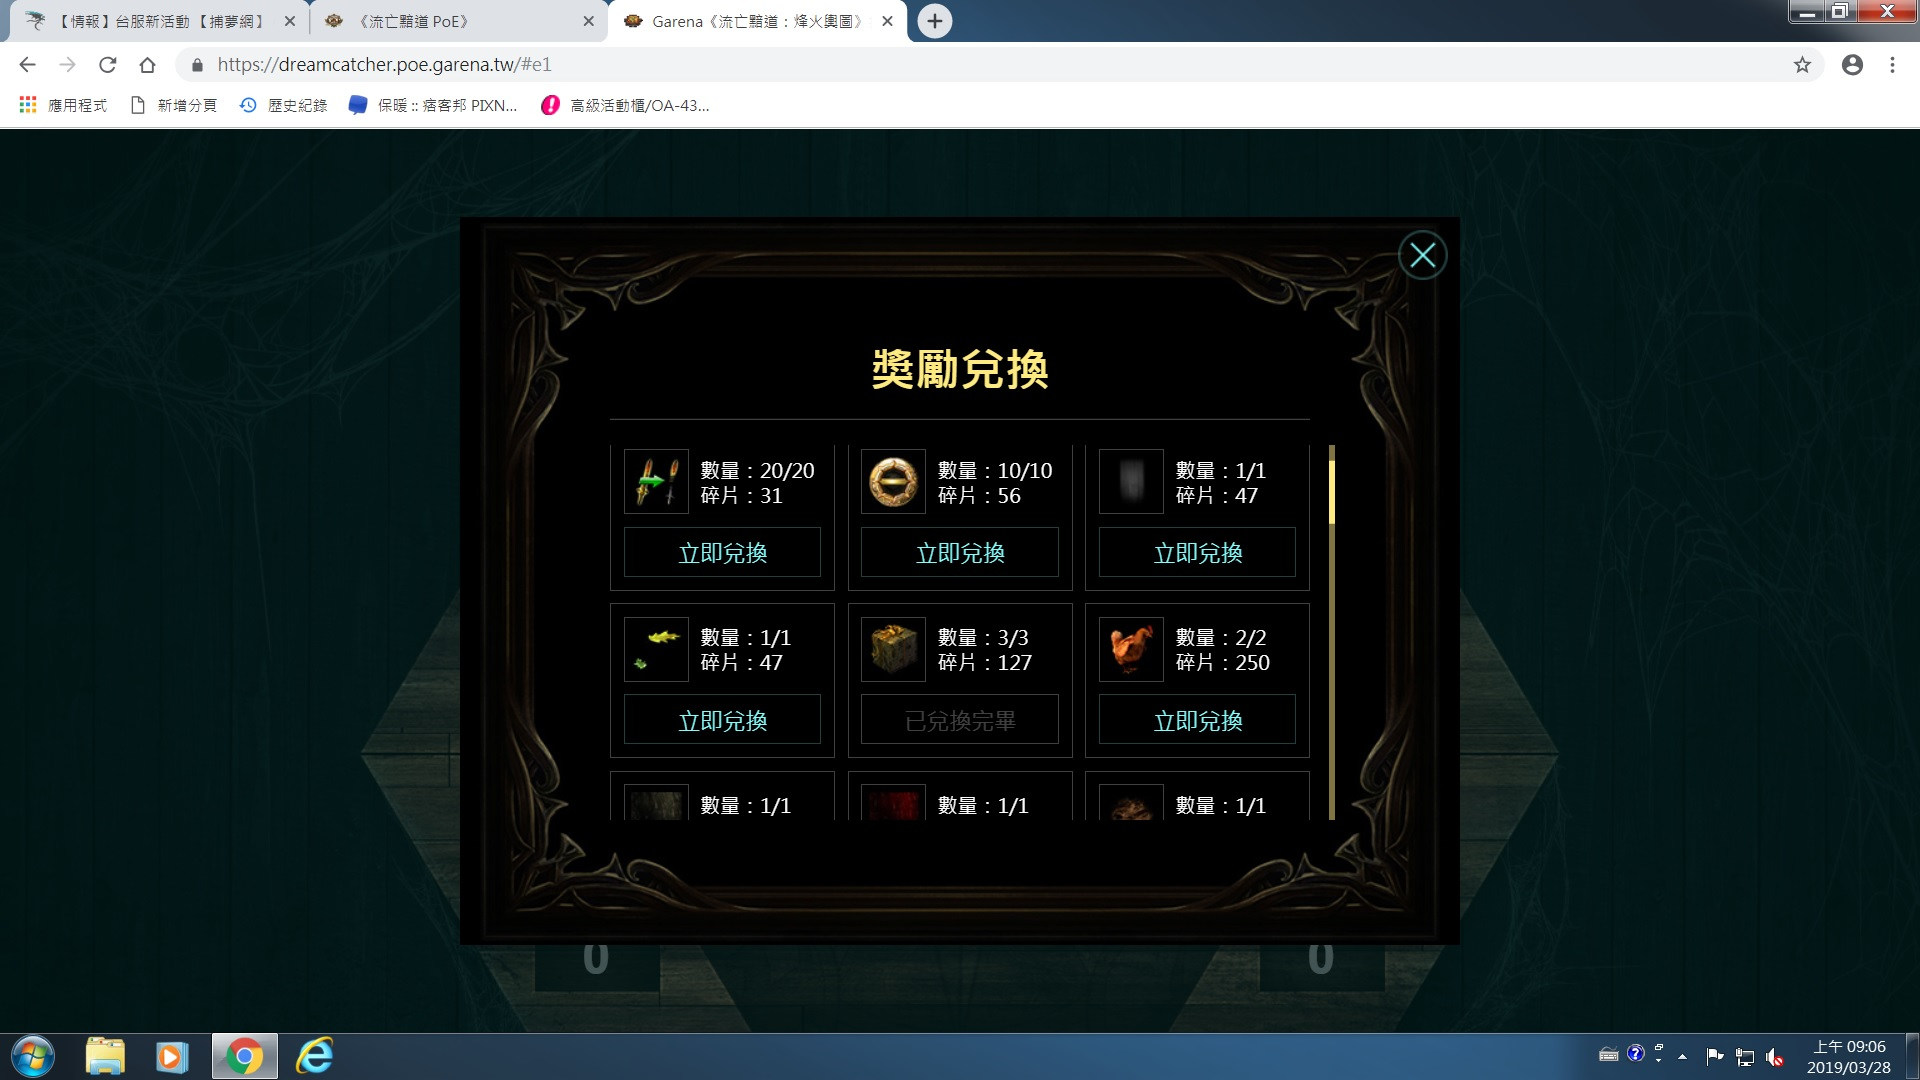Open the 保暖 :: 痞客邦 PIXN bookmark

pos(433,105)
